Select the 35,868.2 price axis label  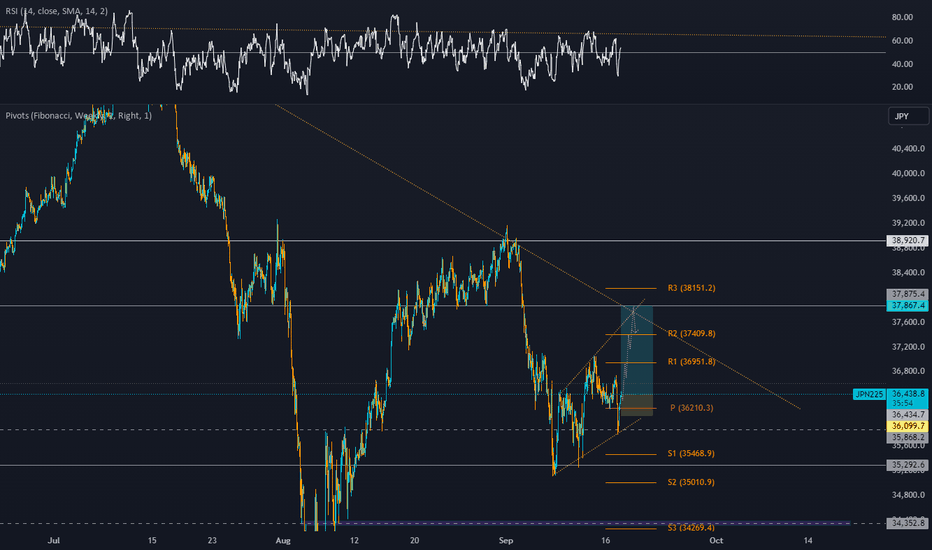[907, 437]
